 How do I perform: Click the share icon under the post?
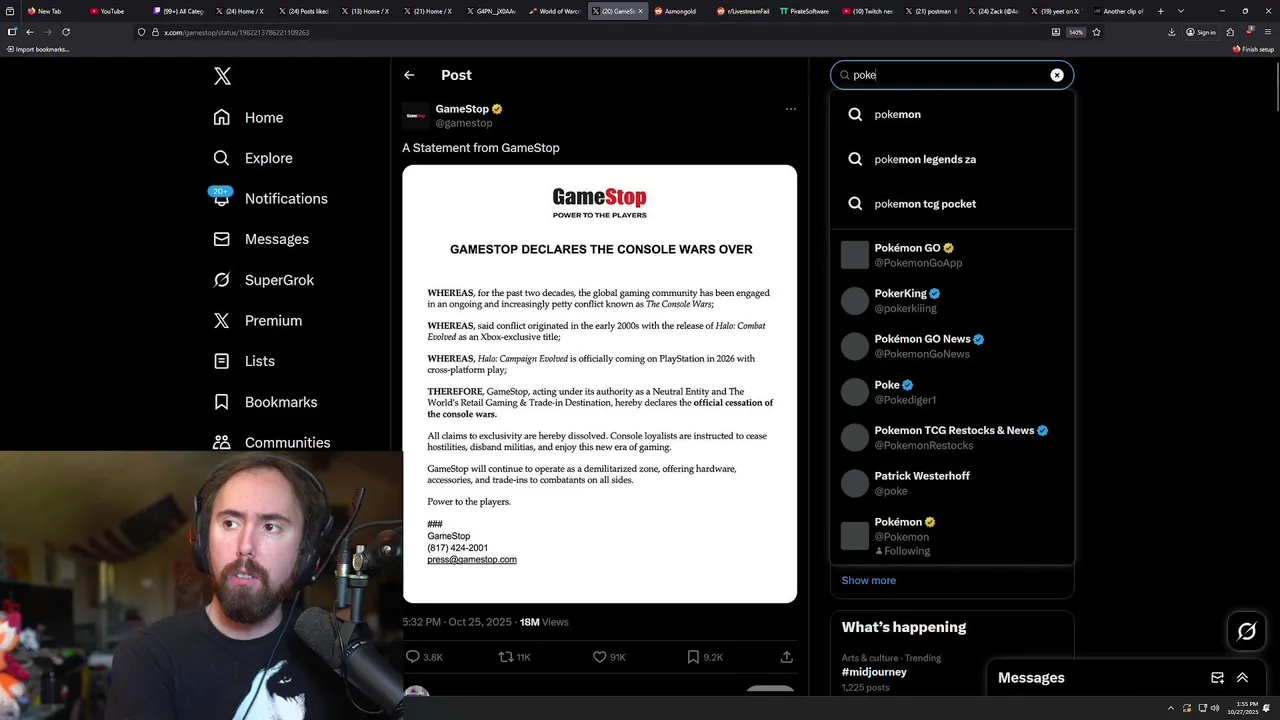tap(787, 657)
